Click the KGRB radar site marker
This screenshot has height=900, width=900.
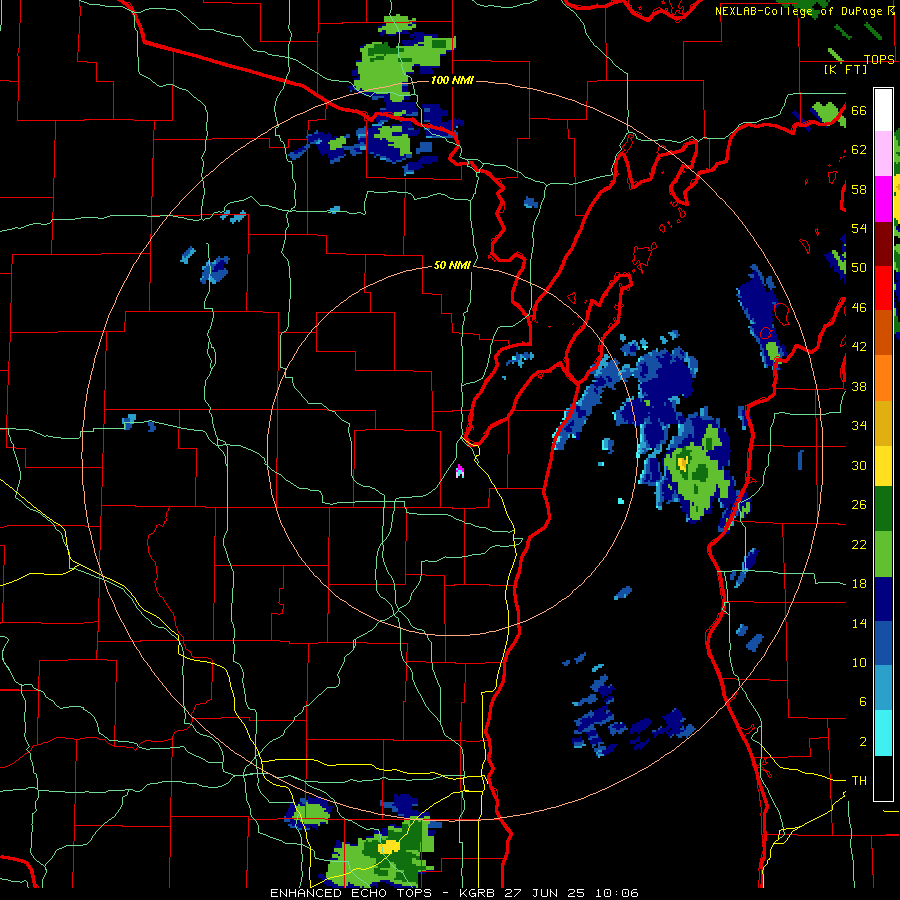[x=460, y=471]
